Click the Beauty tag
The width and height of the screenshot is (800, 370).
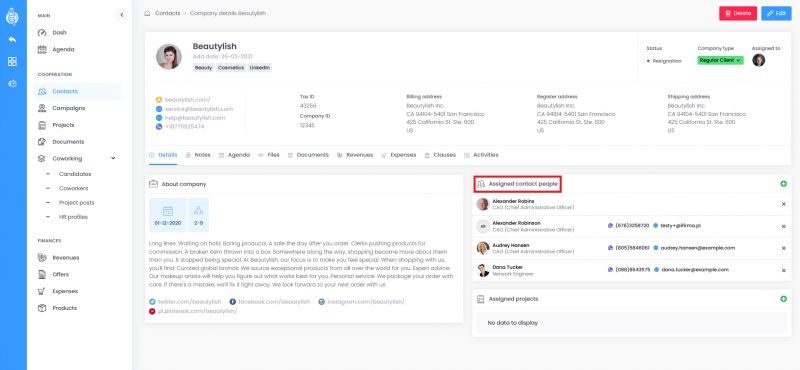pyautogui.click(x=204, y=68)
